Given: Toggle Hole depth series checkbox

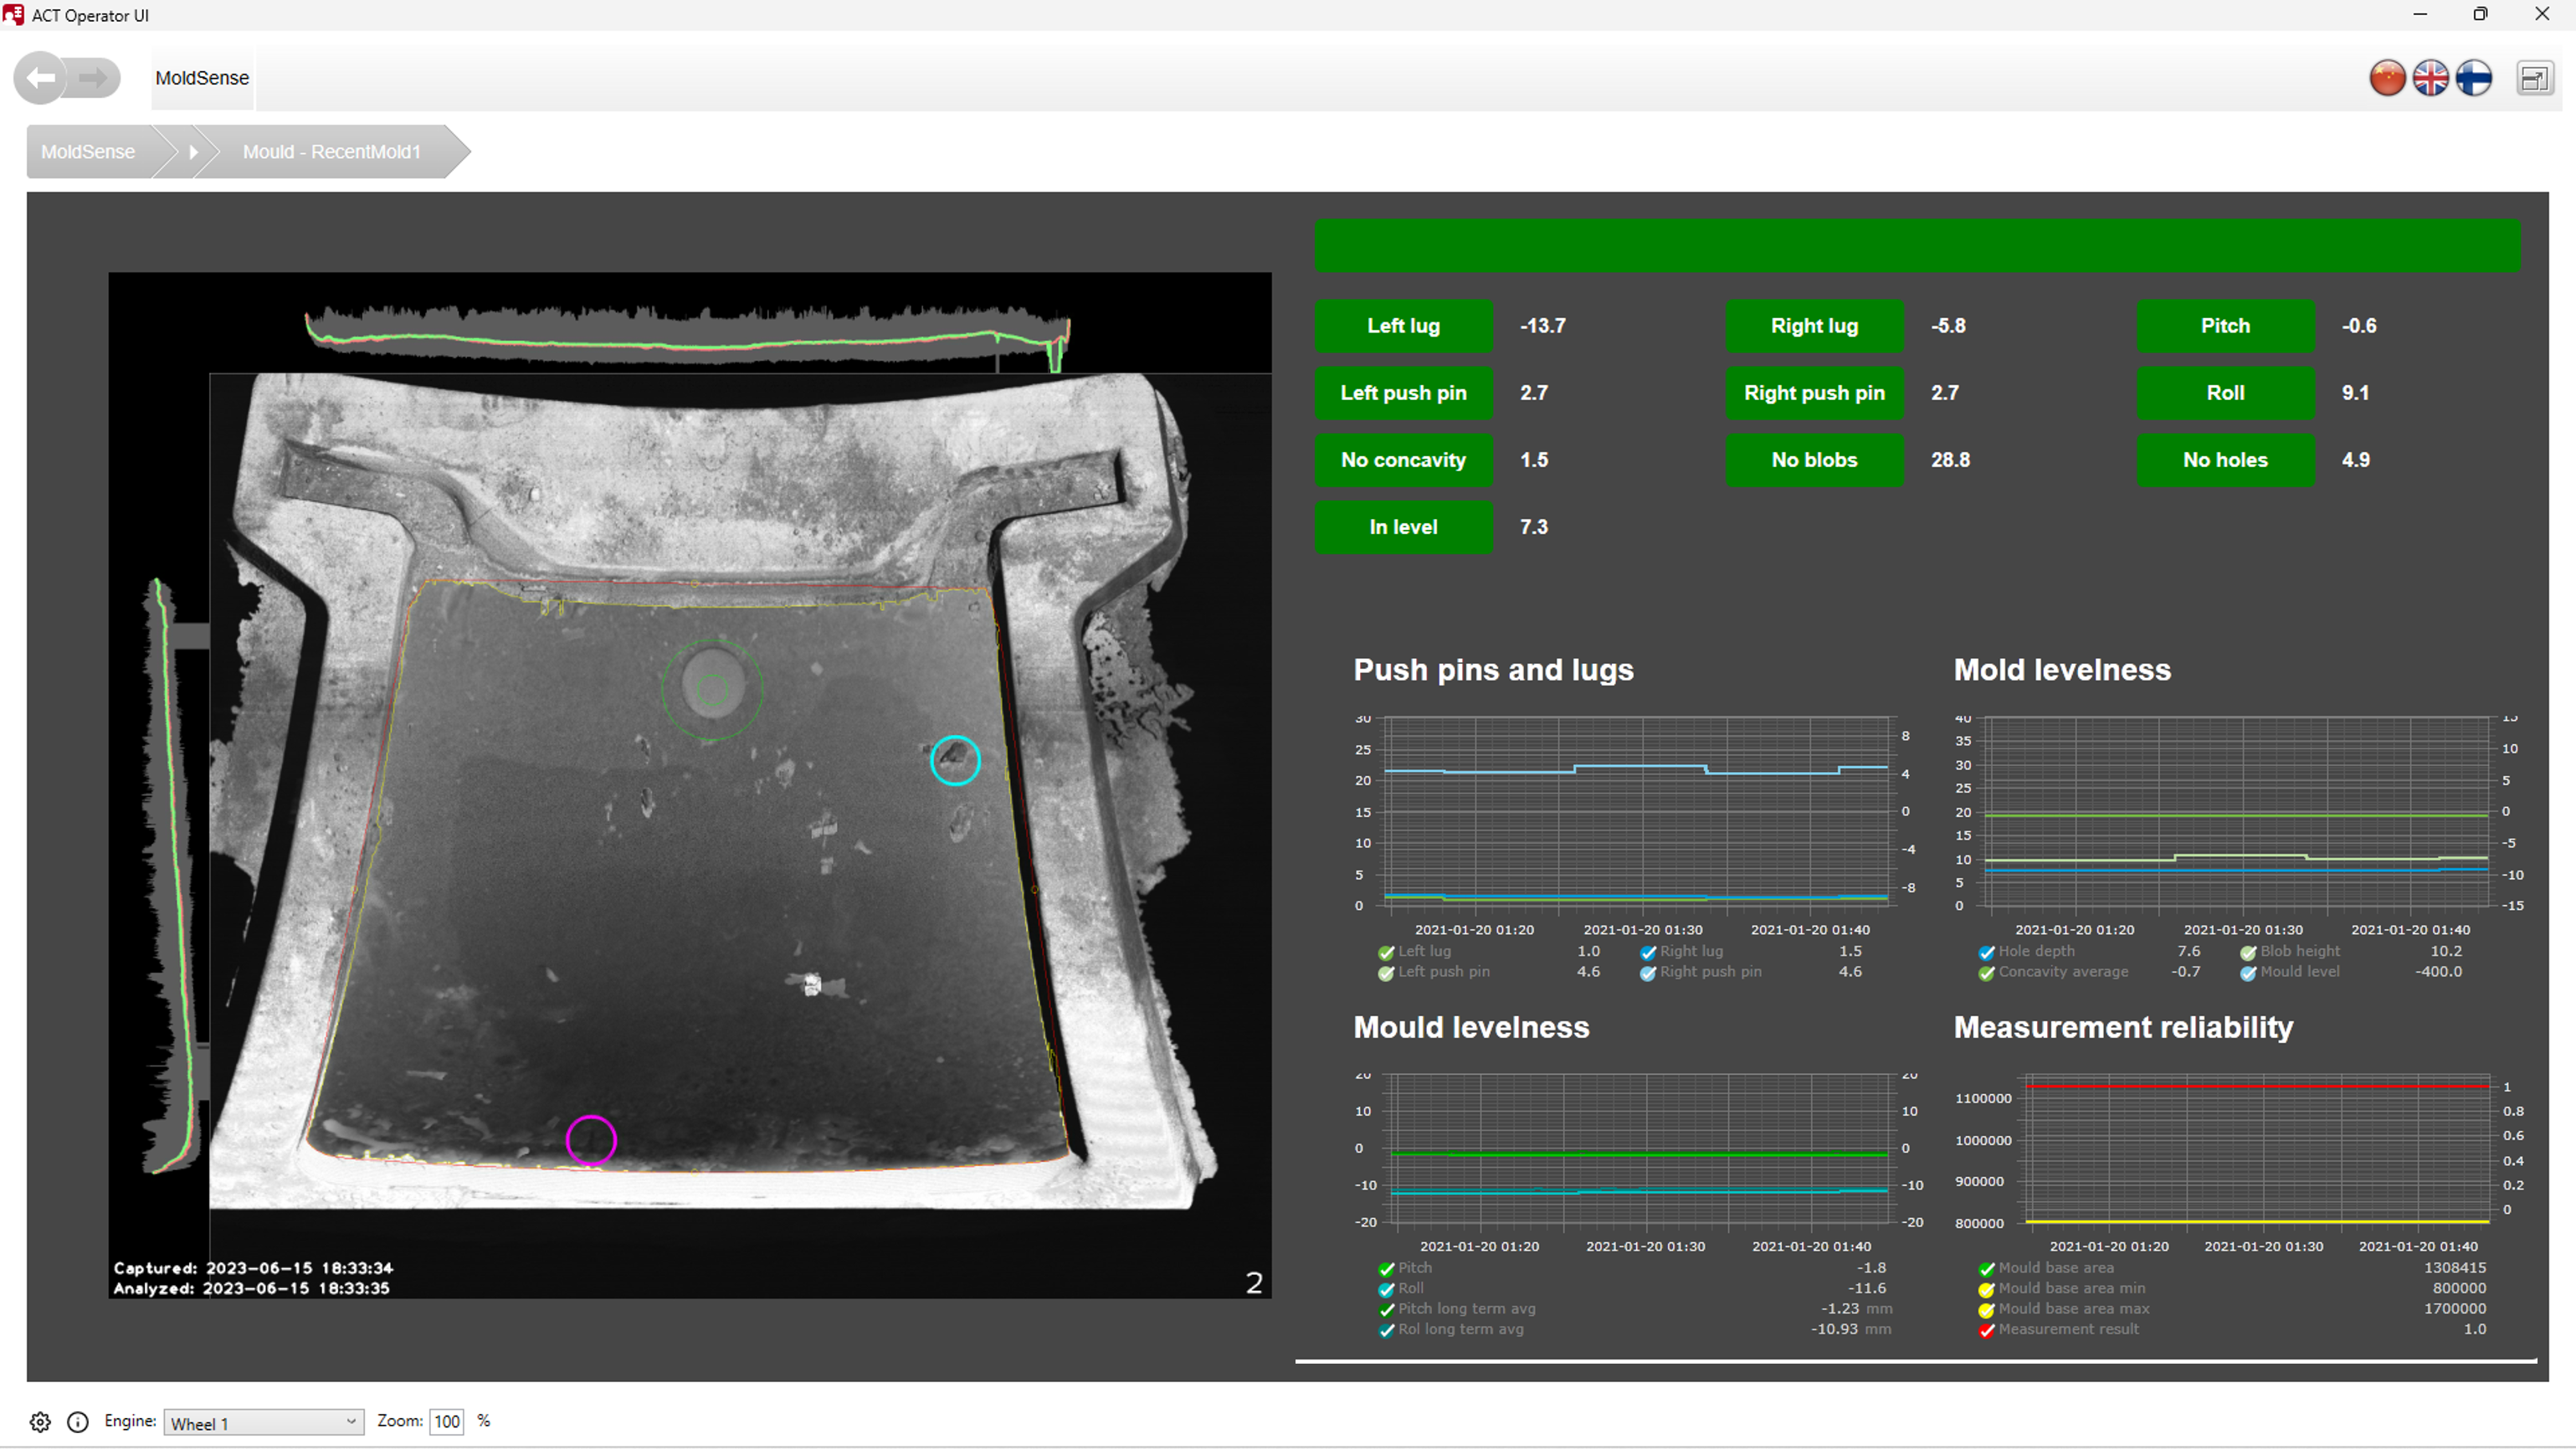Looking at the screenshot, I should [x=1987, y=952].
